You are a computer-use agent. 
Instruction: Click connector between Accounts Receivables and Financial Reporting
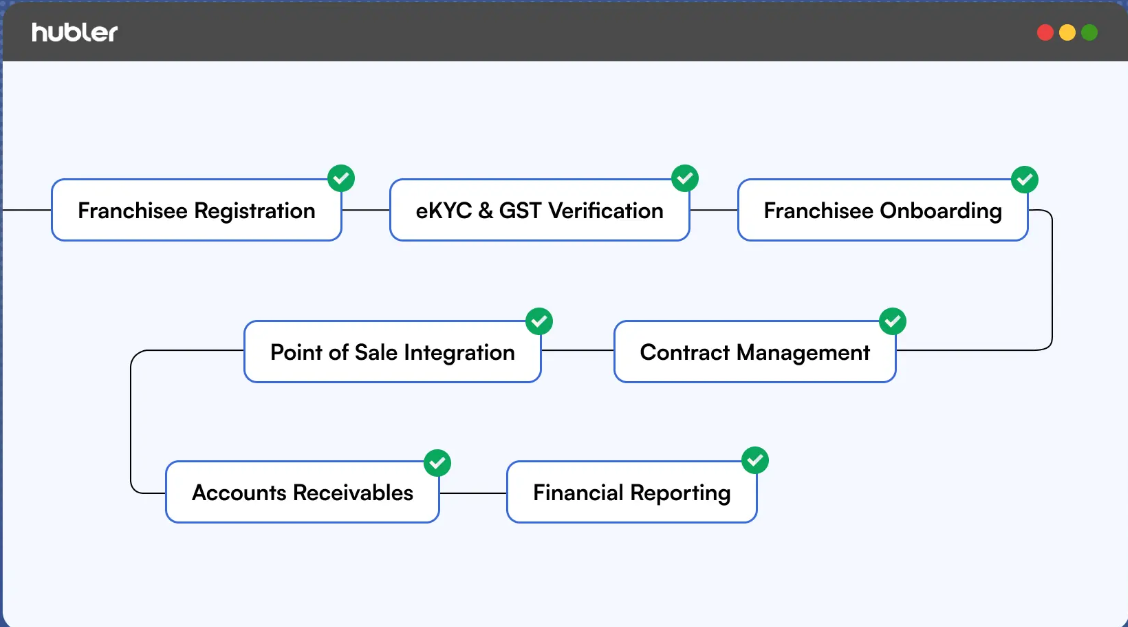(473, 493)
